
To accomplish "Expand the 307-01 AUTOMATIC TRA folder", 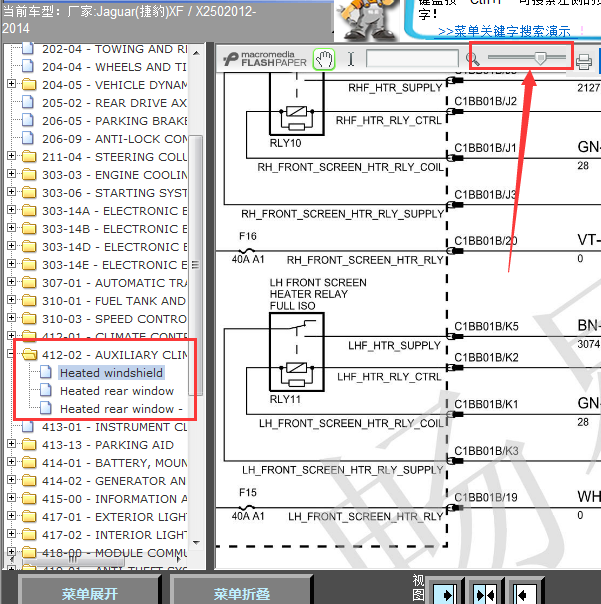I will [11, 282].
